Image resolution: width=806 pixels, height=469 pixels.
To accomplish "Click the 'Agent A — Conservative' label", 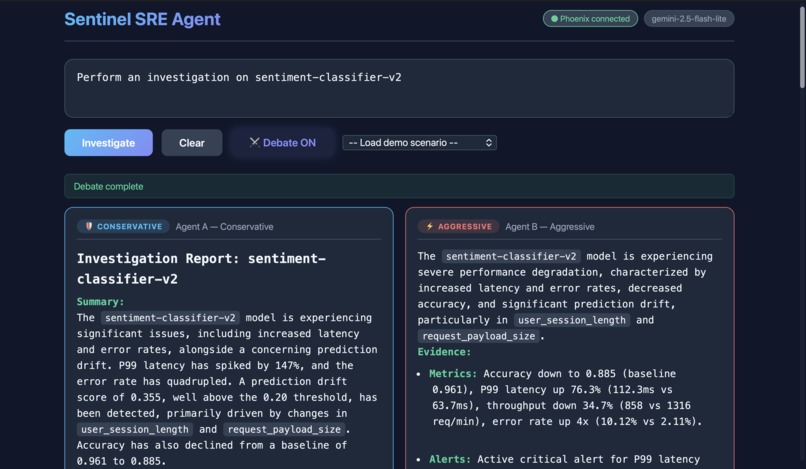I will point(225,227).
